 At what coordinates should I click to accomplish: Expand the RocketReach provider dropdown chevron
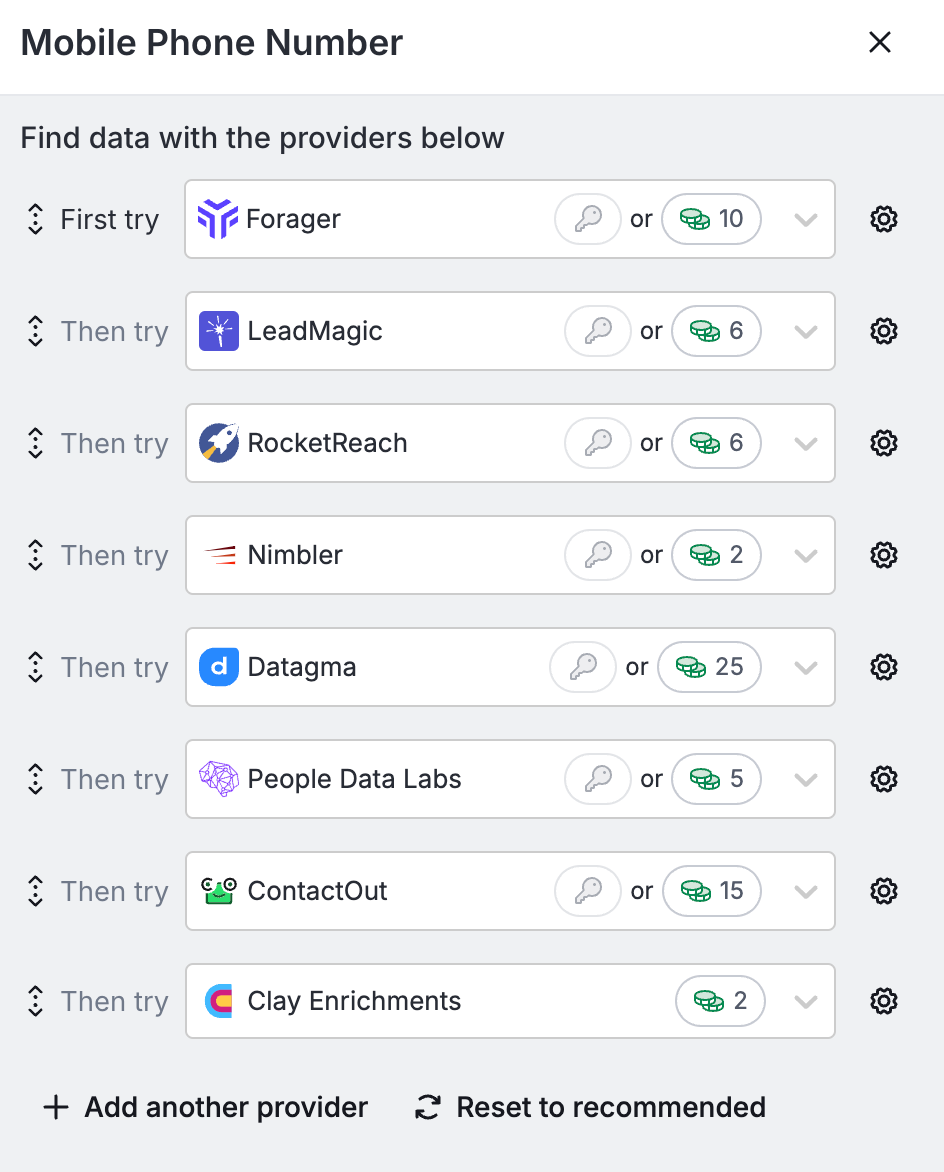pos(806,443)
